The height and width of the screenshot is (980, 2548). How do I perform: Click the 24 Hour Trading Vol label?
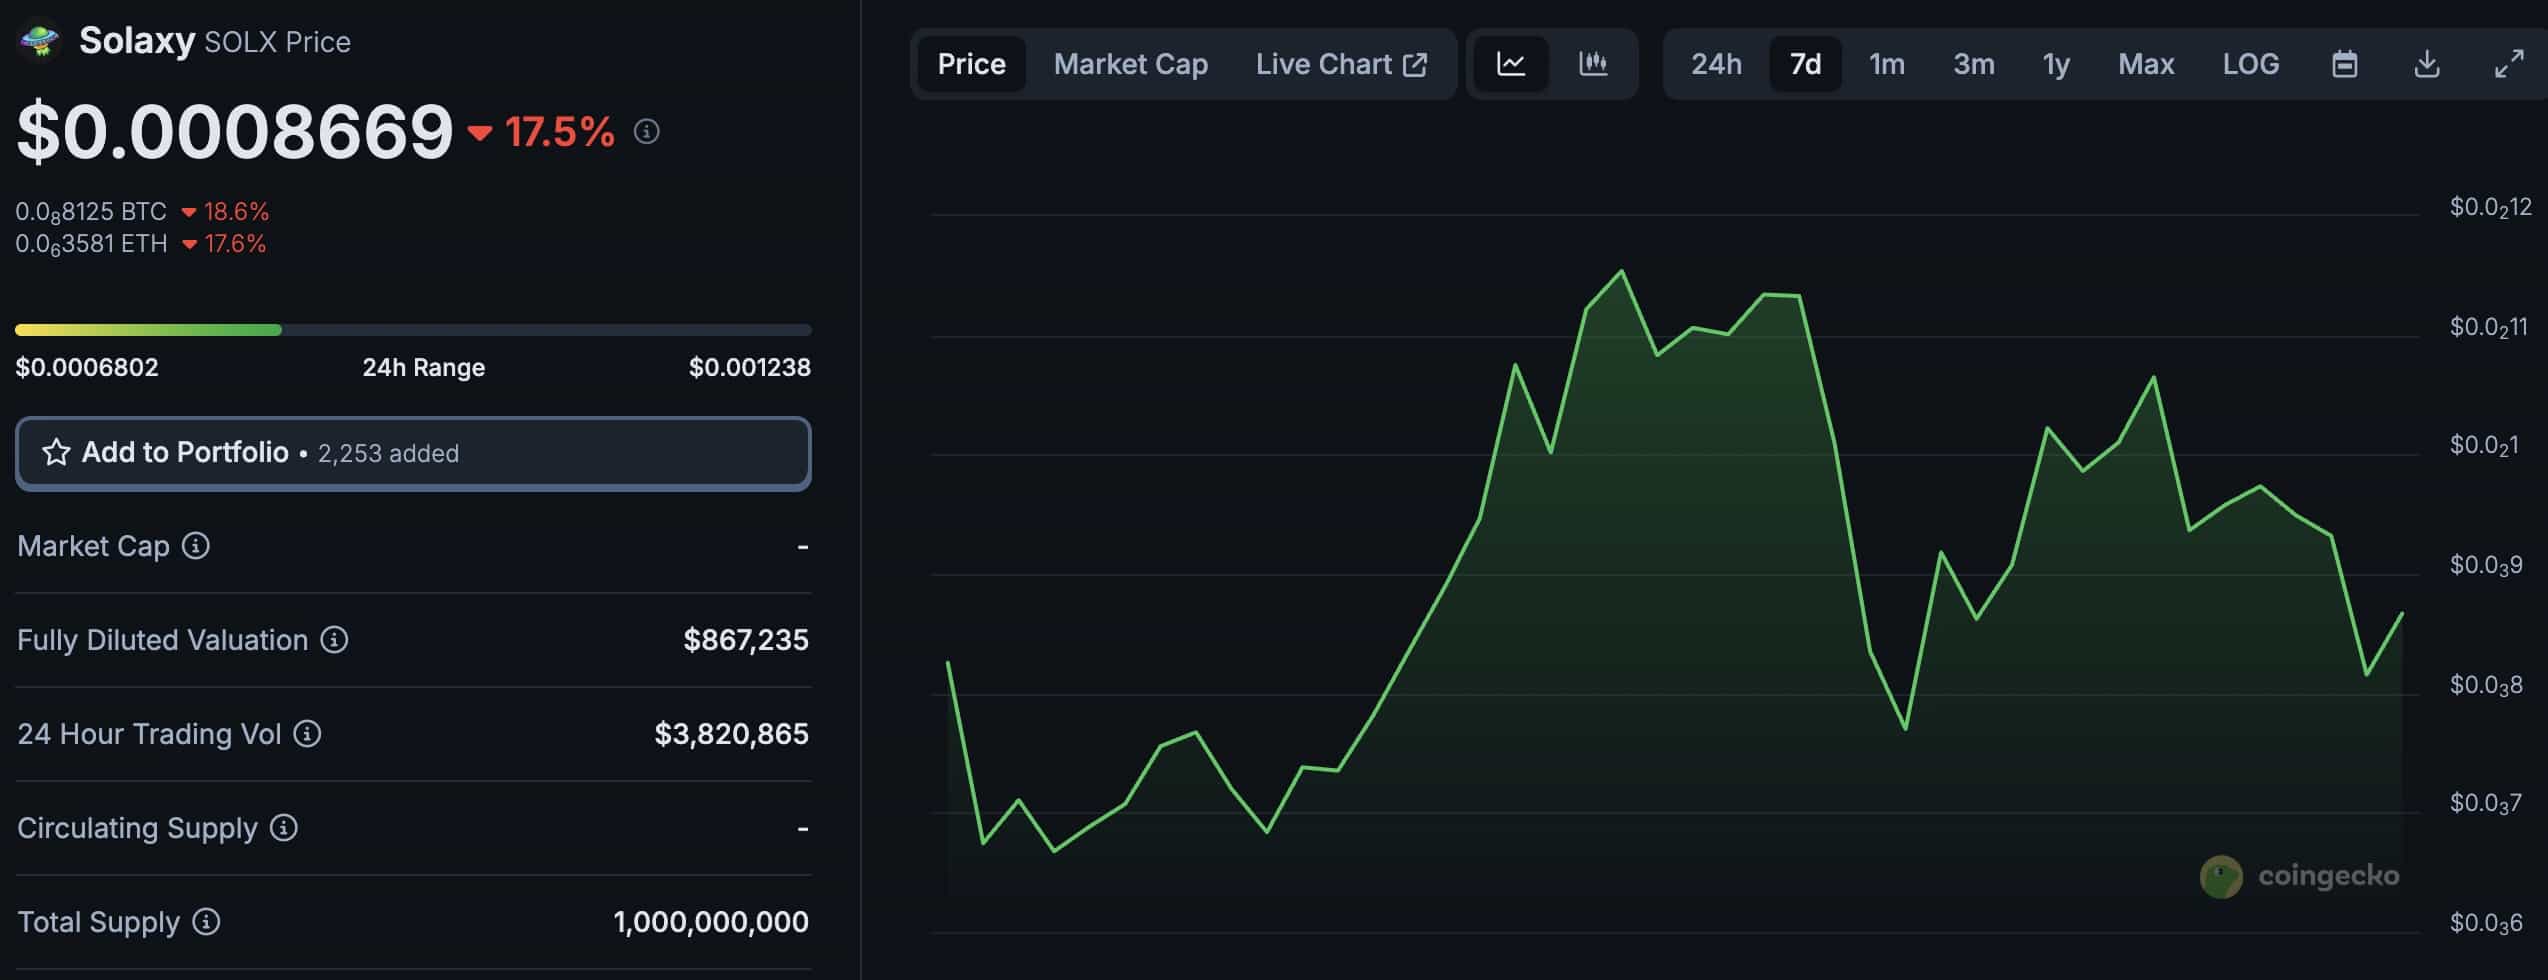pyautogui.click(x=149, y=734)
